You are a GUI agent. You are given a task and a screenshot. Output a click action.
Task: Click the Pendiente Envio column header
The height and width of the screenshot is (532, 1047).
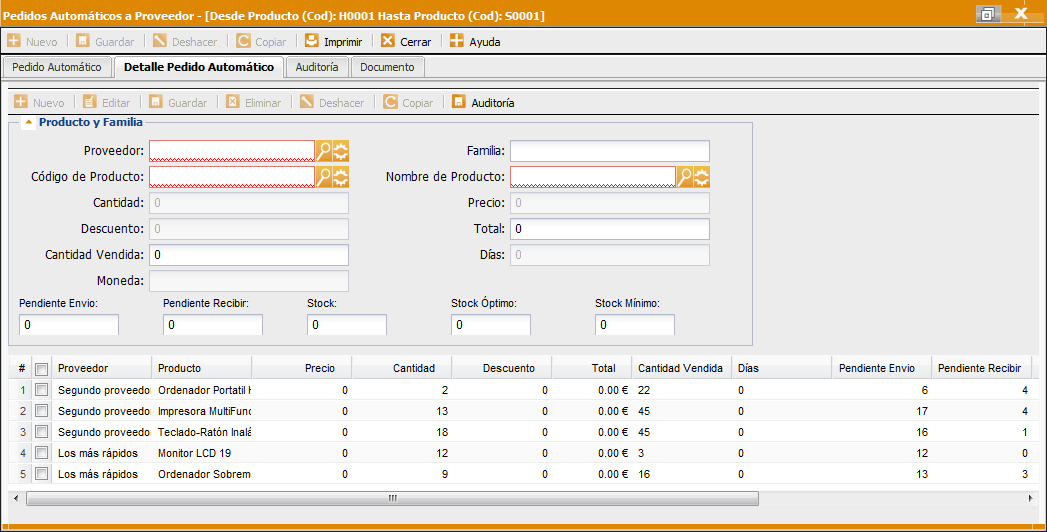click(x=881, y=368)
